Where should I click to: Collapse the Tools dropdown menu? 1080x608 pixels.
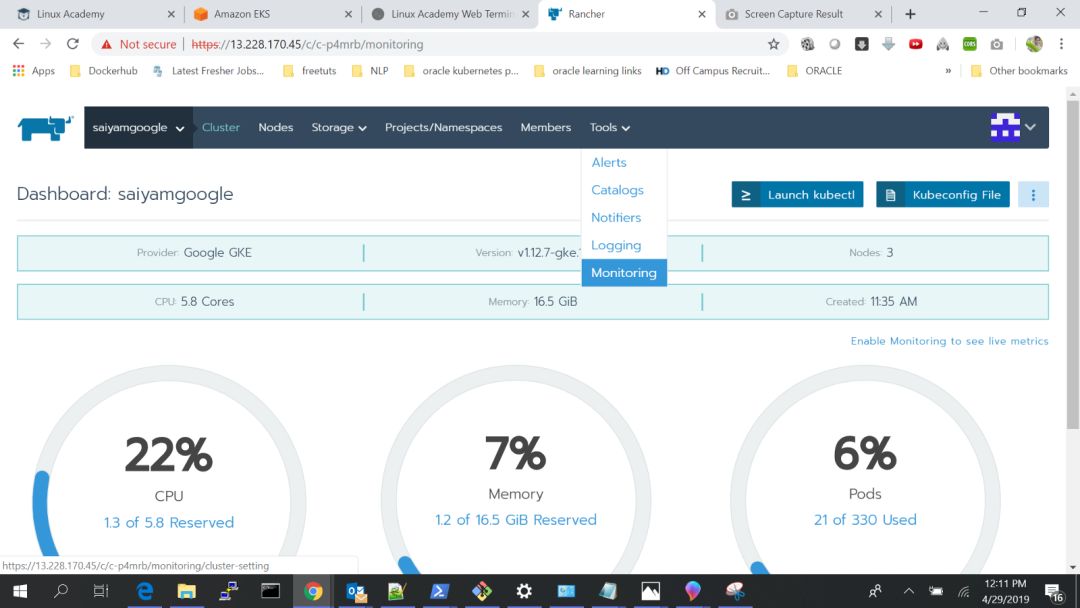pos(610,127)
